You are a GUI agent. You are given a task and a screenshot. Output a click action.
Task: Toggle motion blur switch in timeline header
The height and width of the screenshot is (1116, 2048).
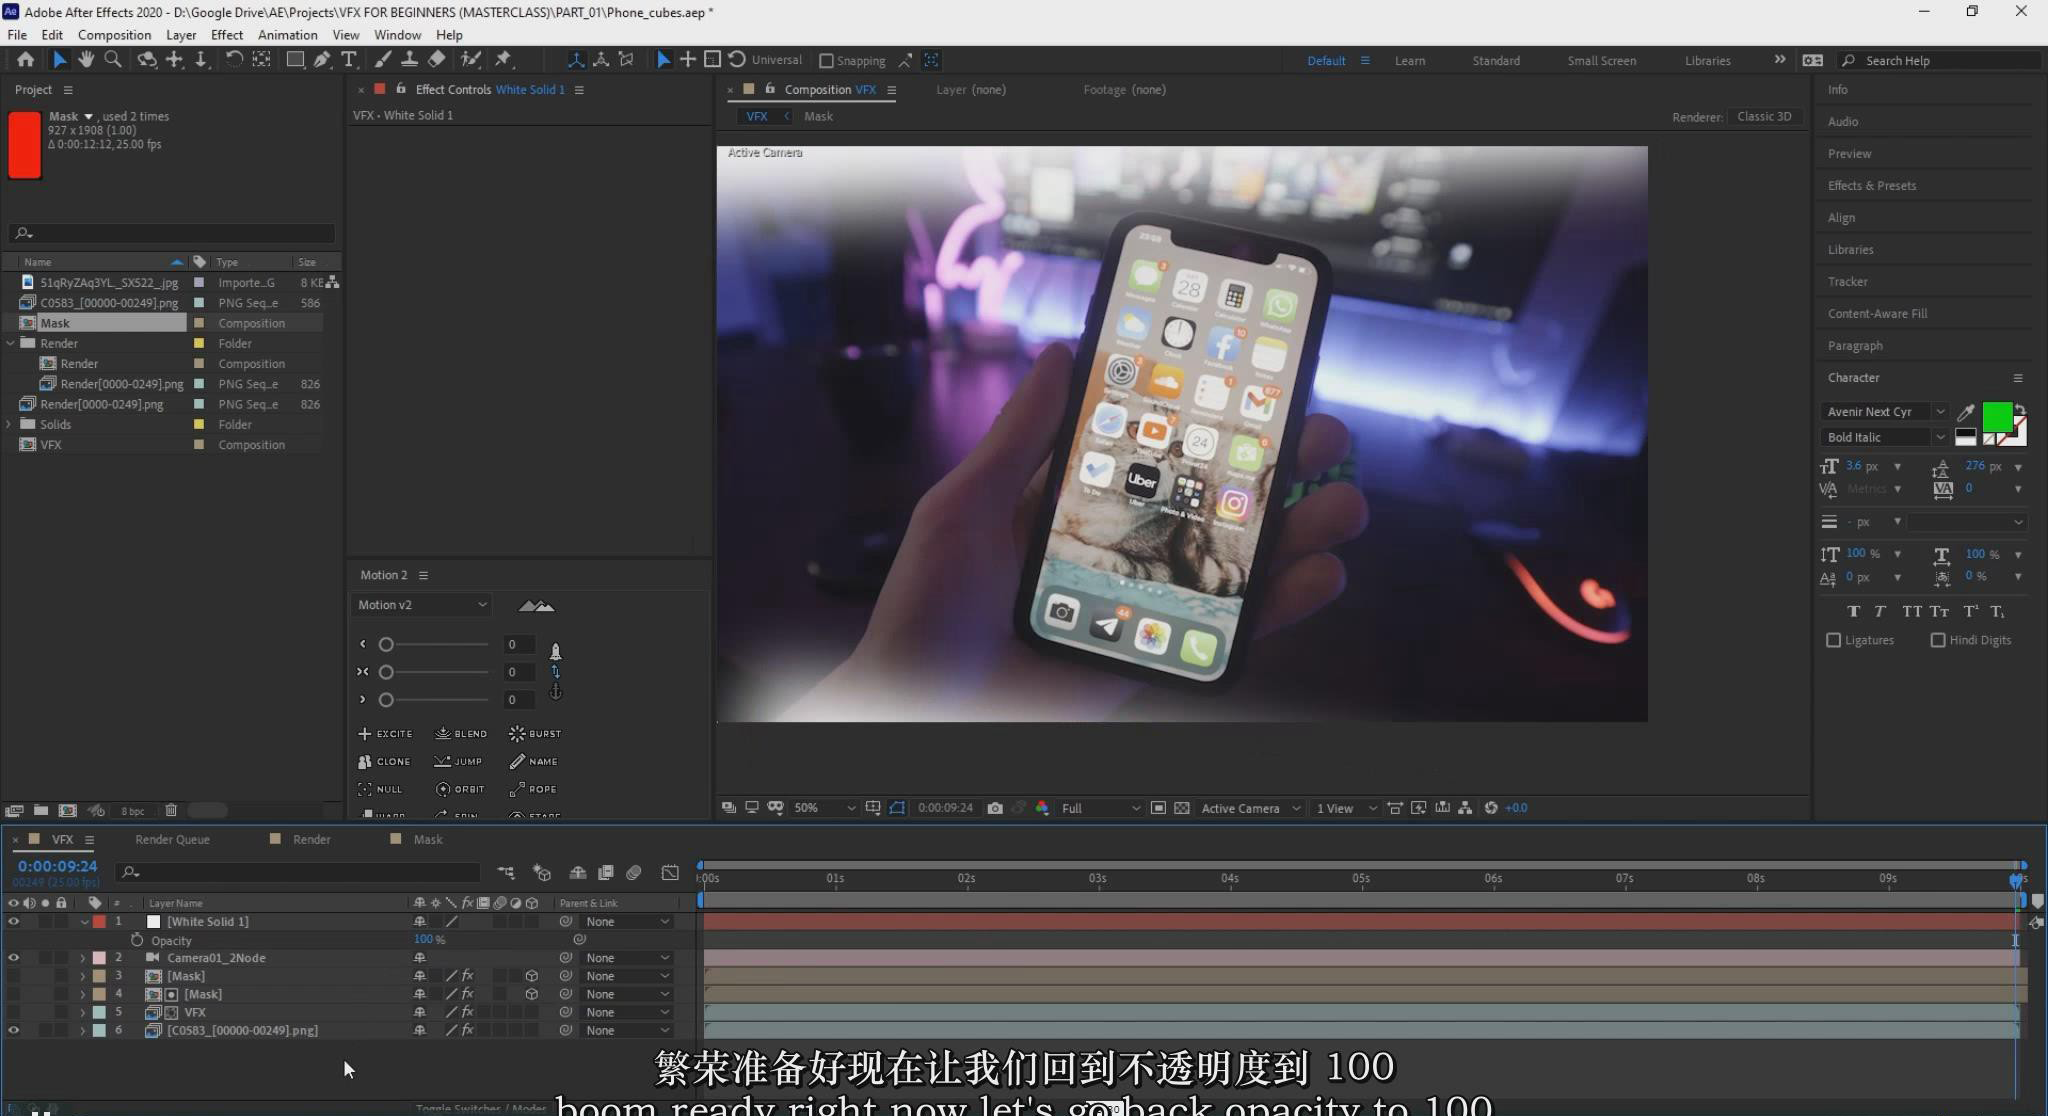click(634, 873)
